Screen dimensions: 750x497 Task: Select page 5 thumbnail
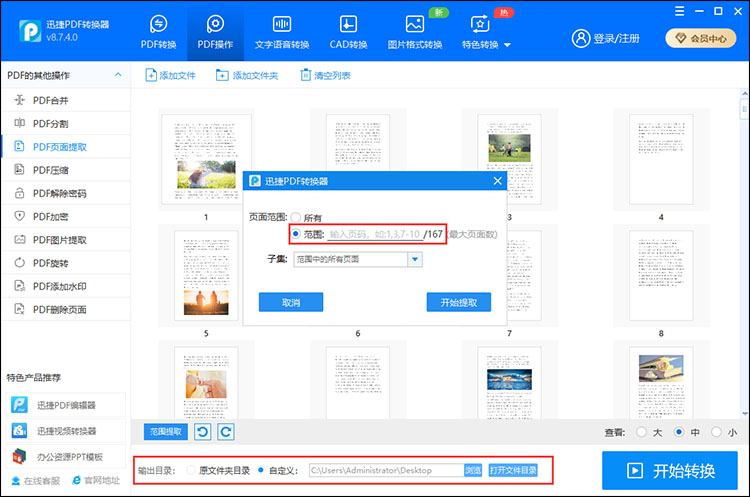(206, 276)
